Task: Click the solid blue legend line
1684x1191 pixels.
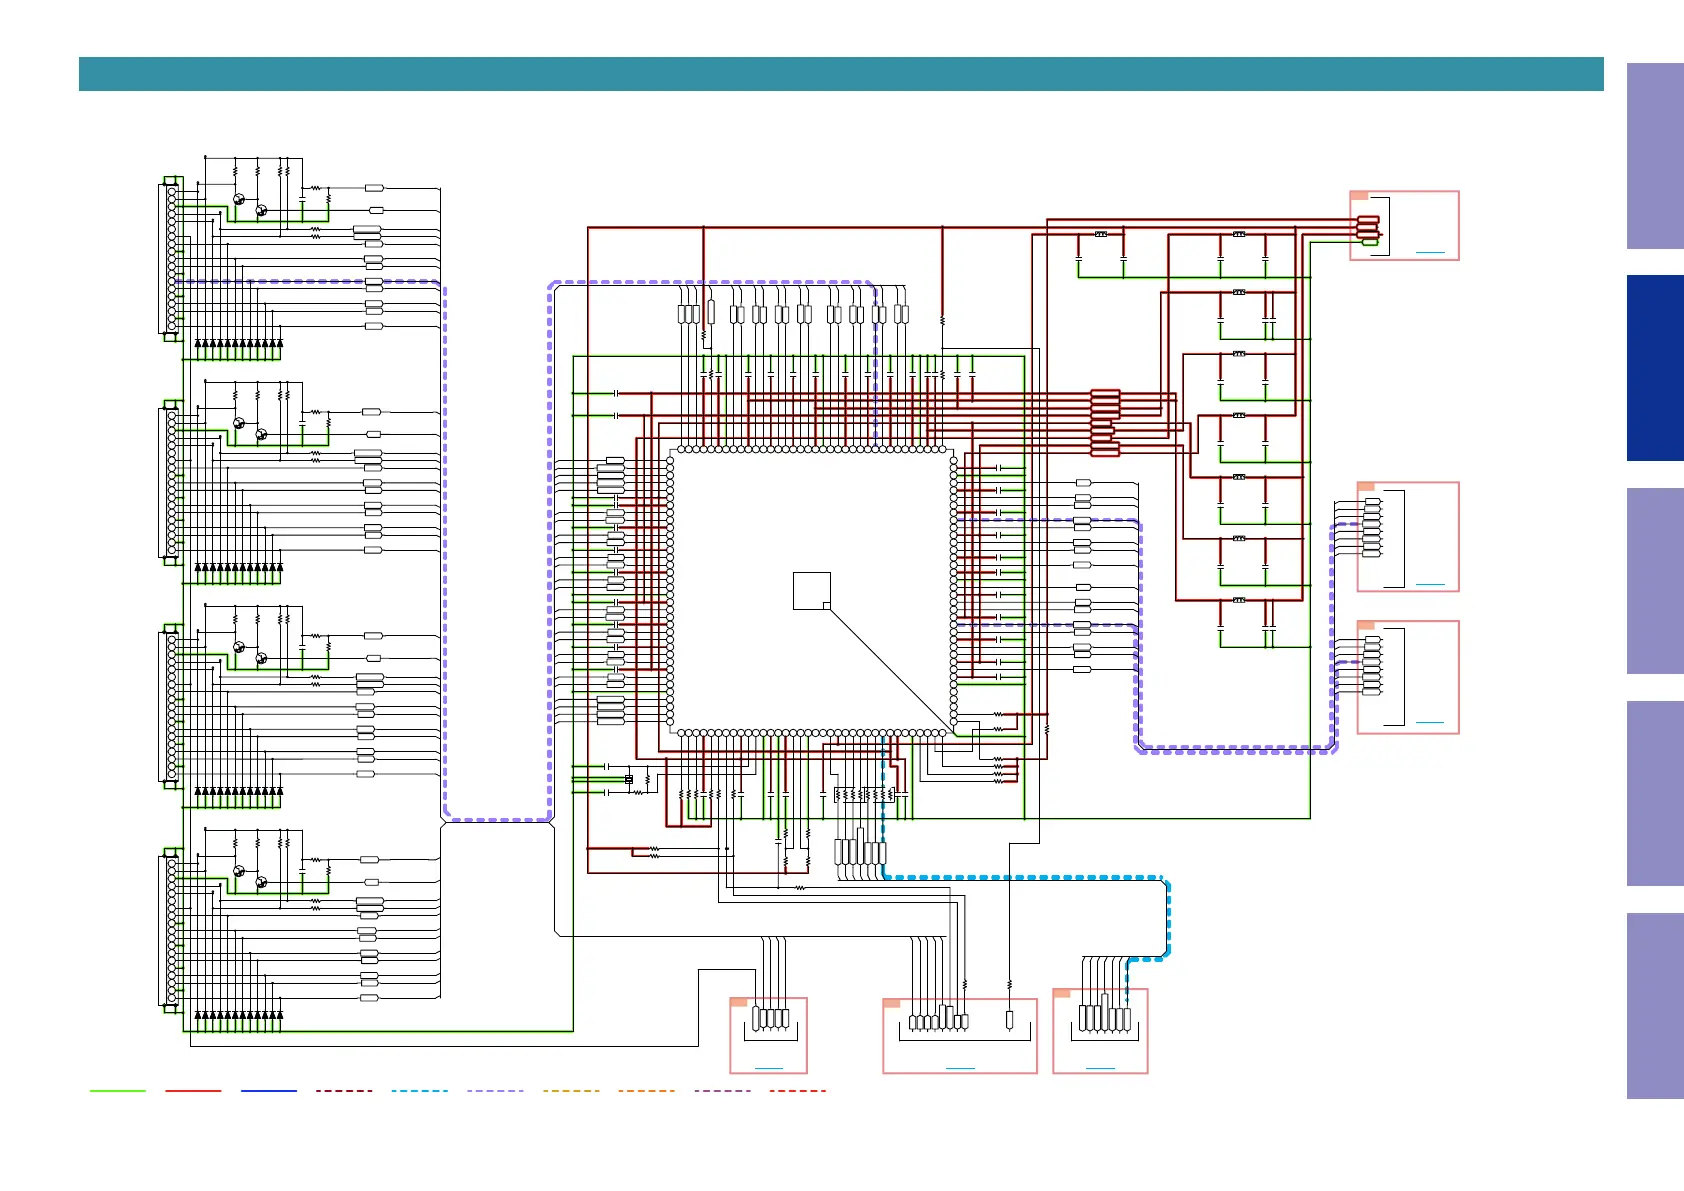Action: (269, 1090)
